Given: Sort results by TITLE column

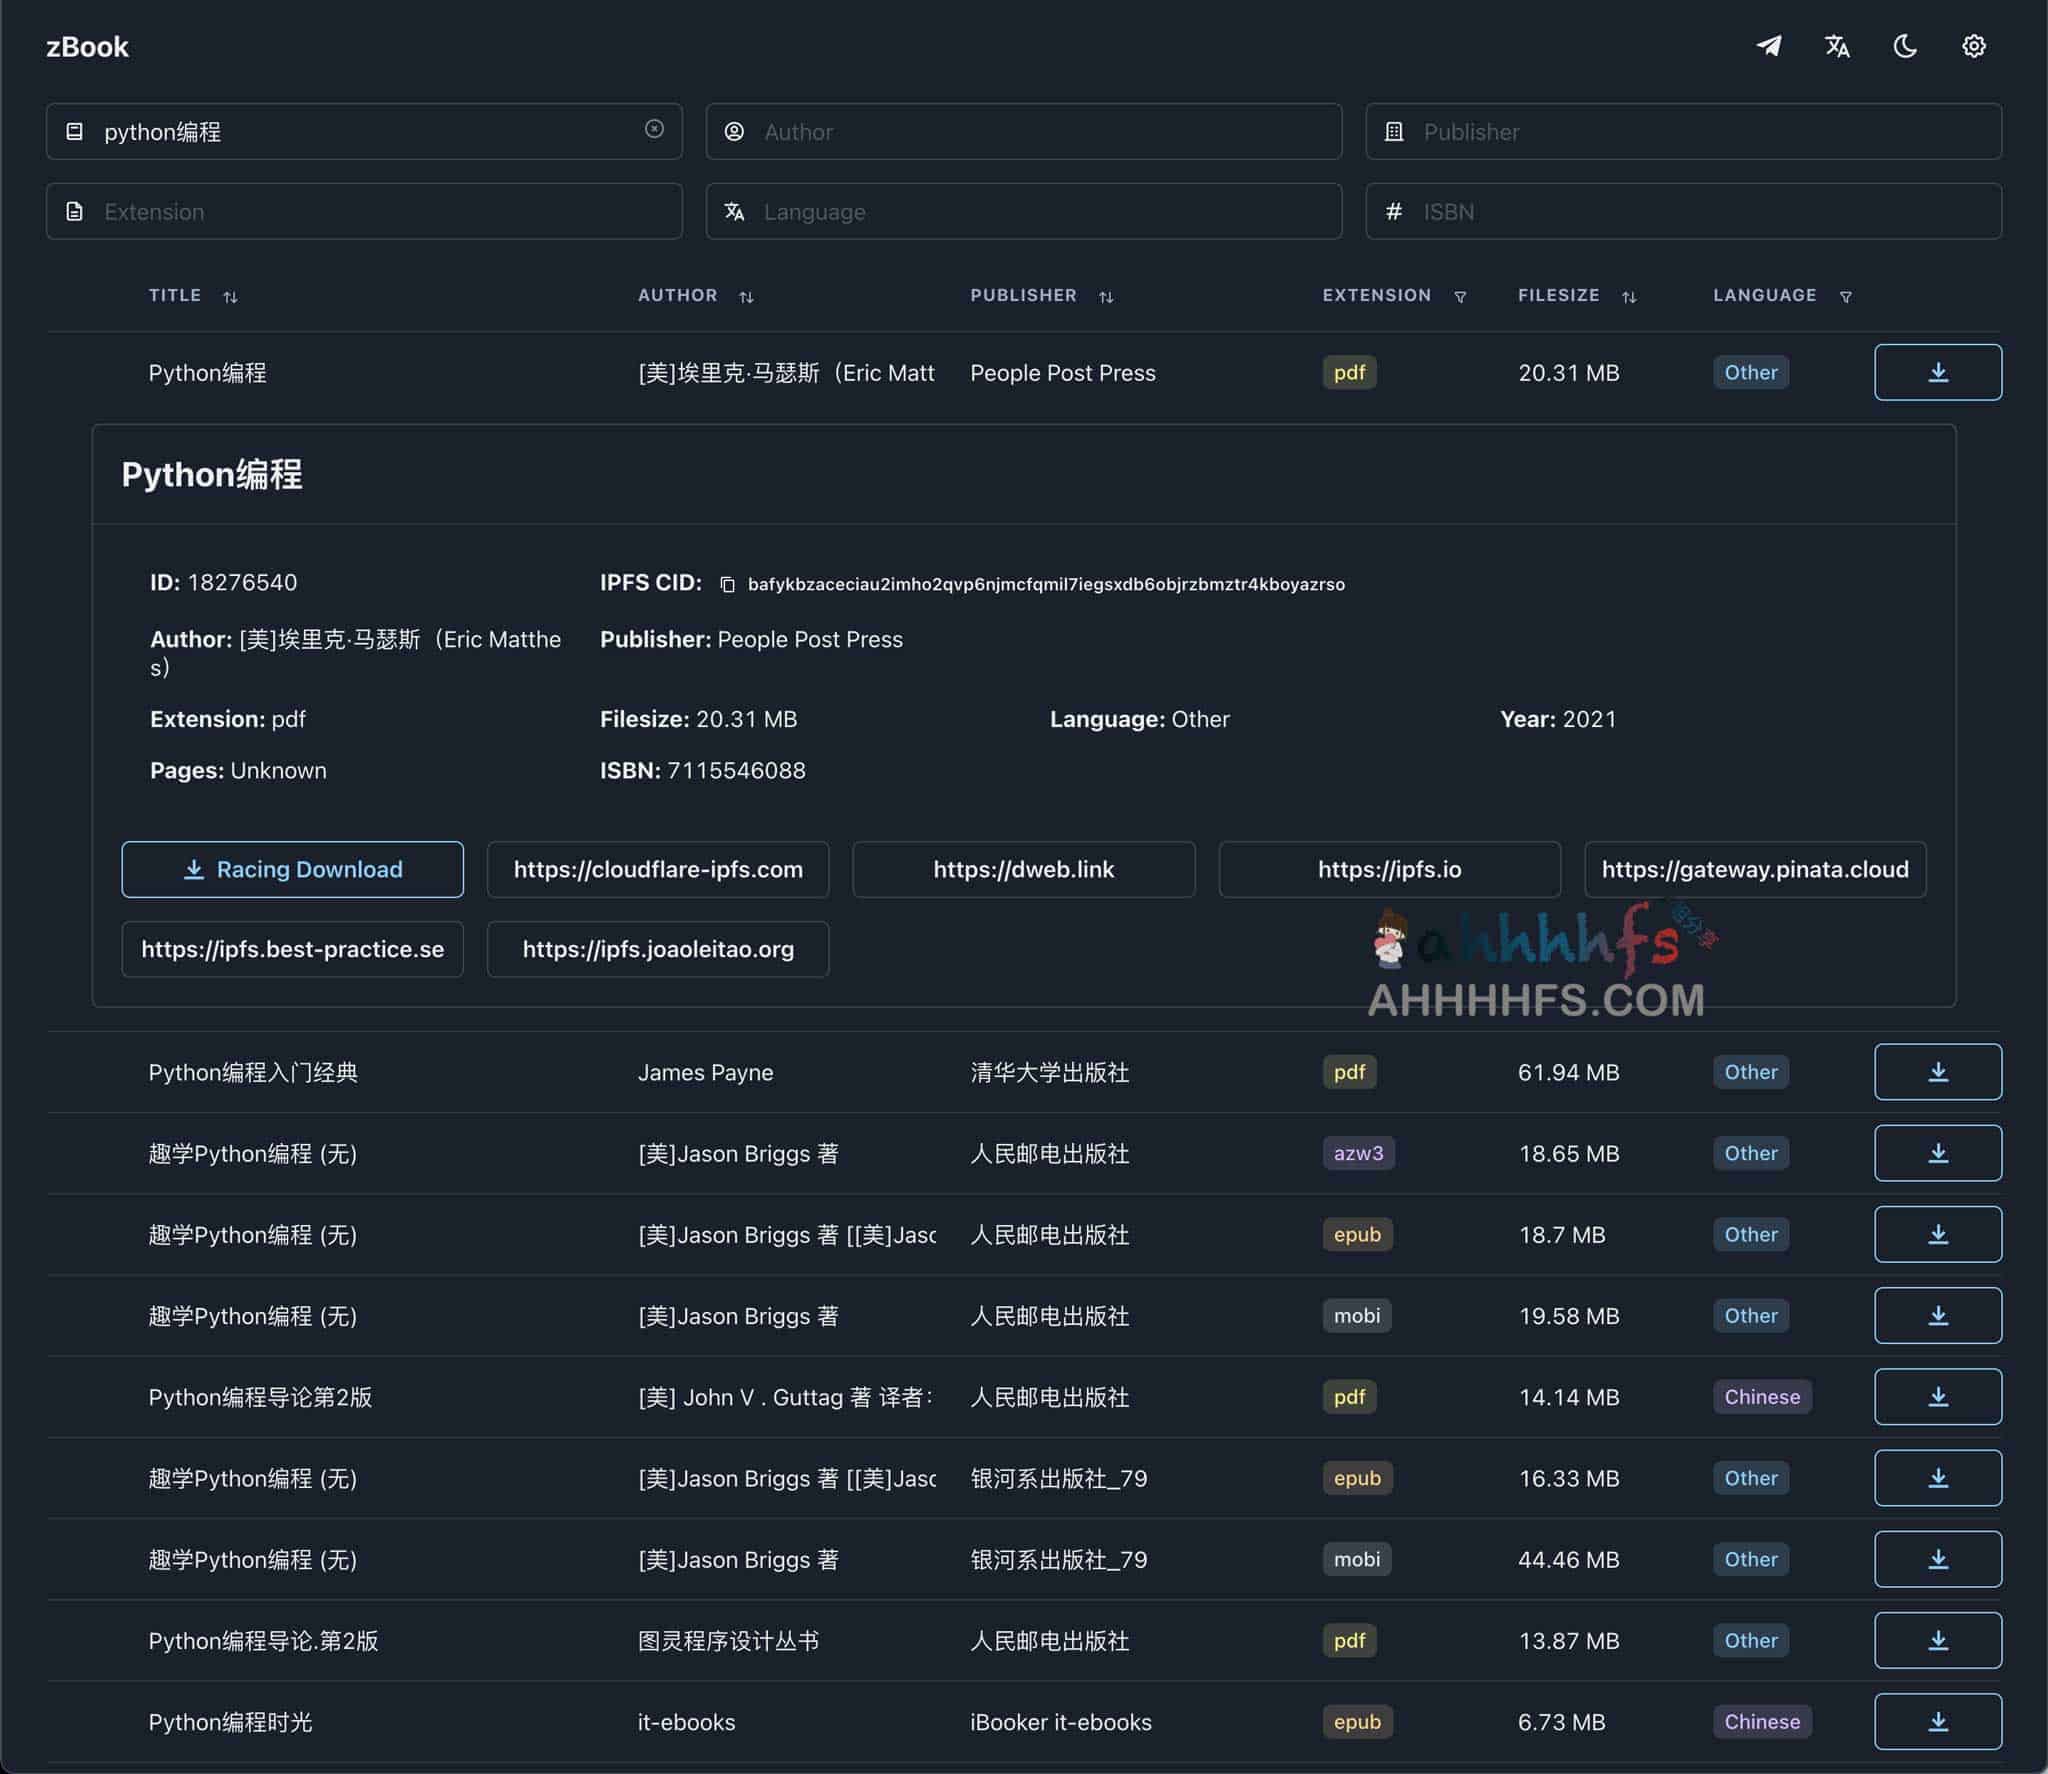Looking at the screenshot, I should coord(228,294).
